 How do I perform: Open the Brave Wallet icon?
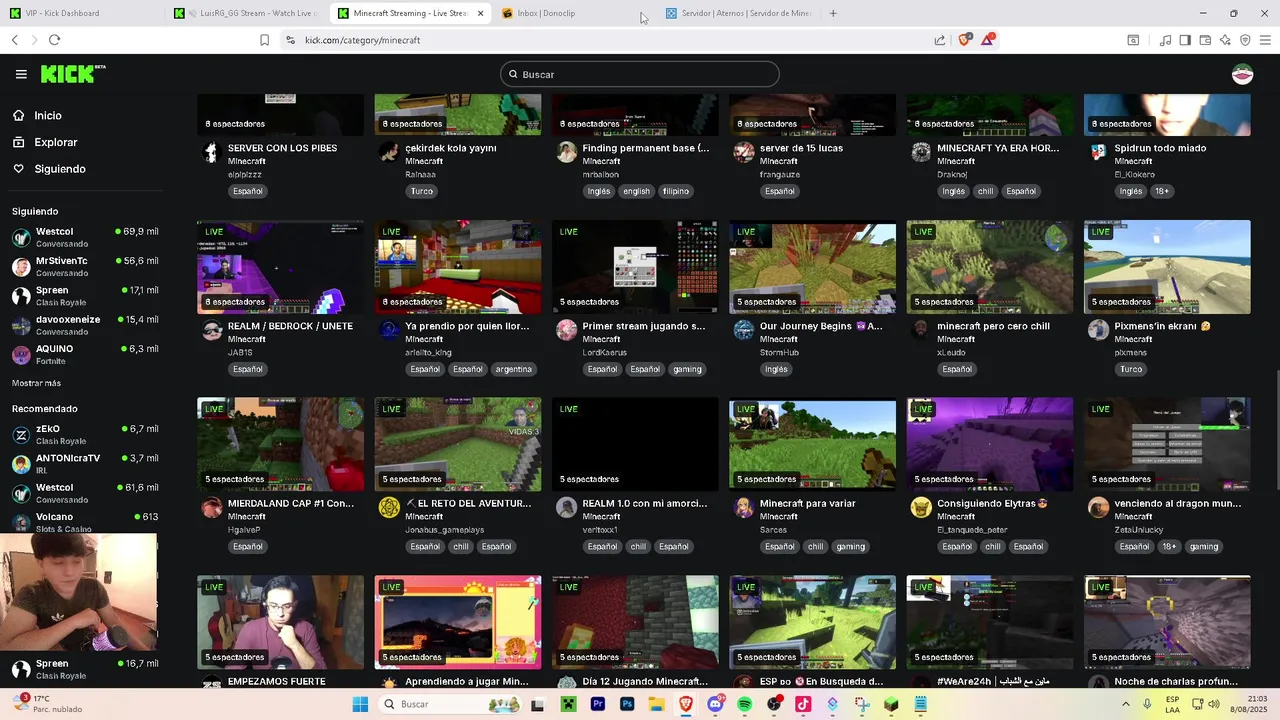tap(1205, 40)
